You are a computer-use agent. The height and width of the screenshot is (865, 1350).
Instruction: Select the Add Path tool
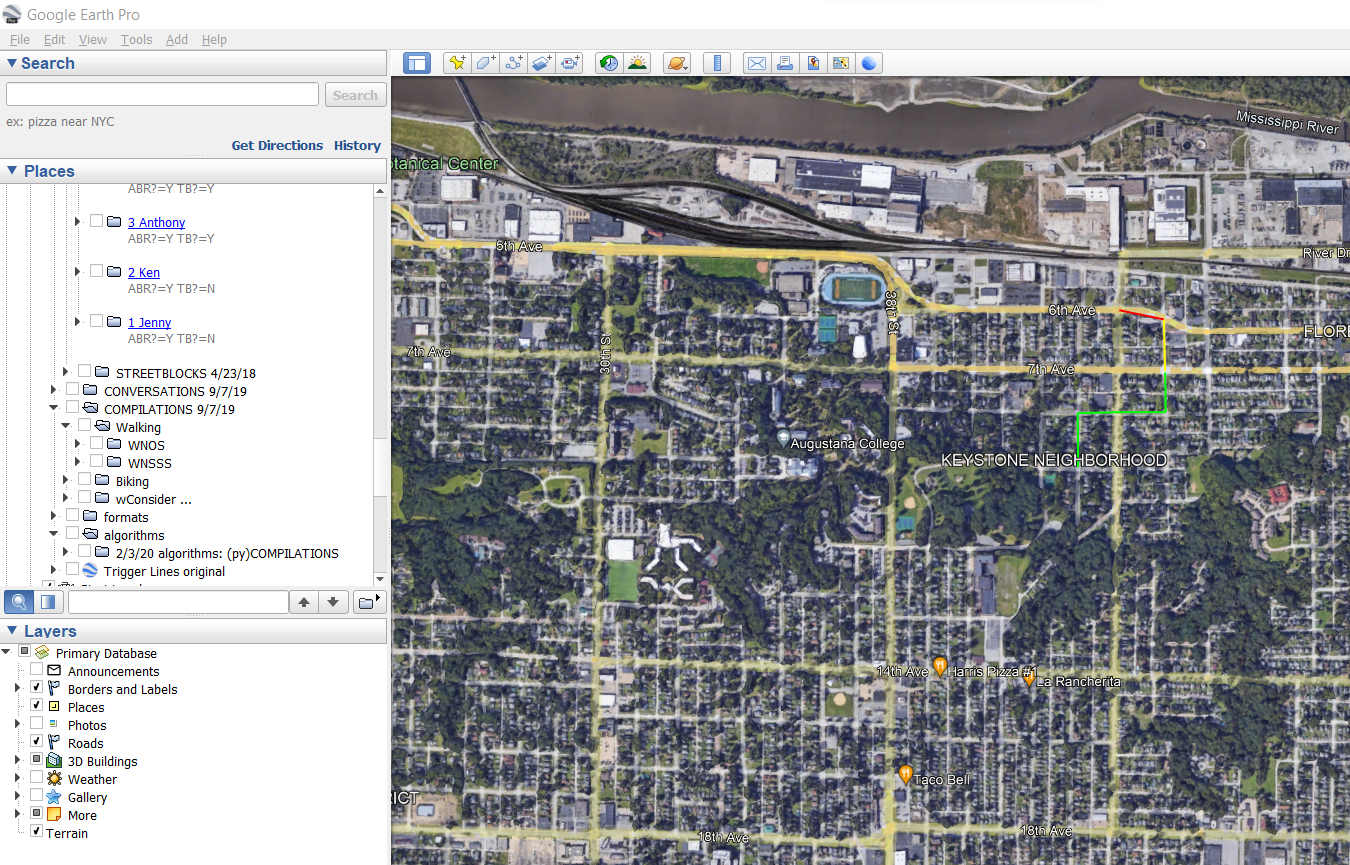pos(514,63)
